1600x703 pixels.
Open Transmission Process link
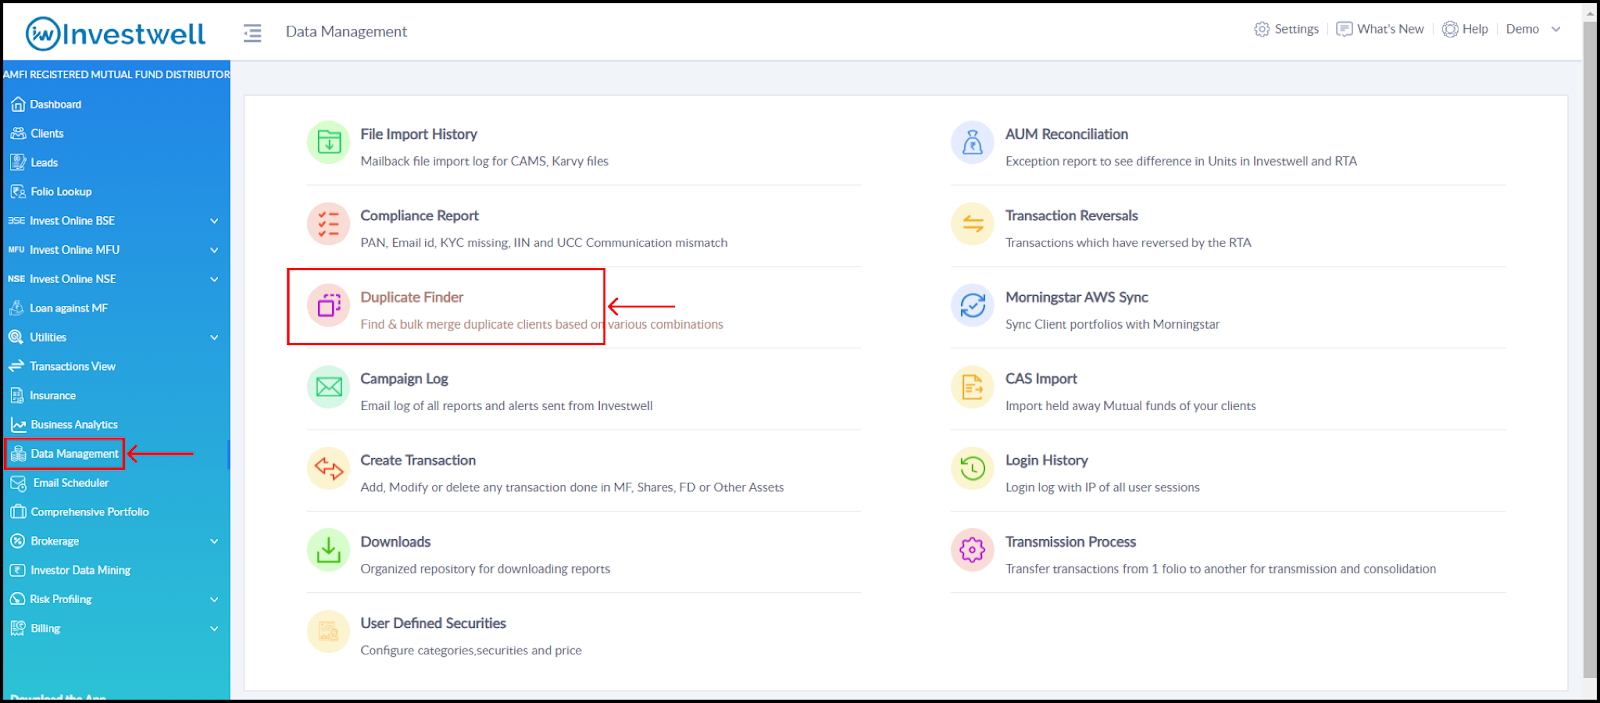[1071, 542]
